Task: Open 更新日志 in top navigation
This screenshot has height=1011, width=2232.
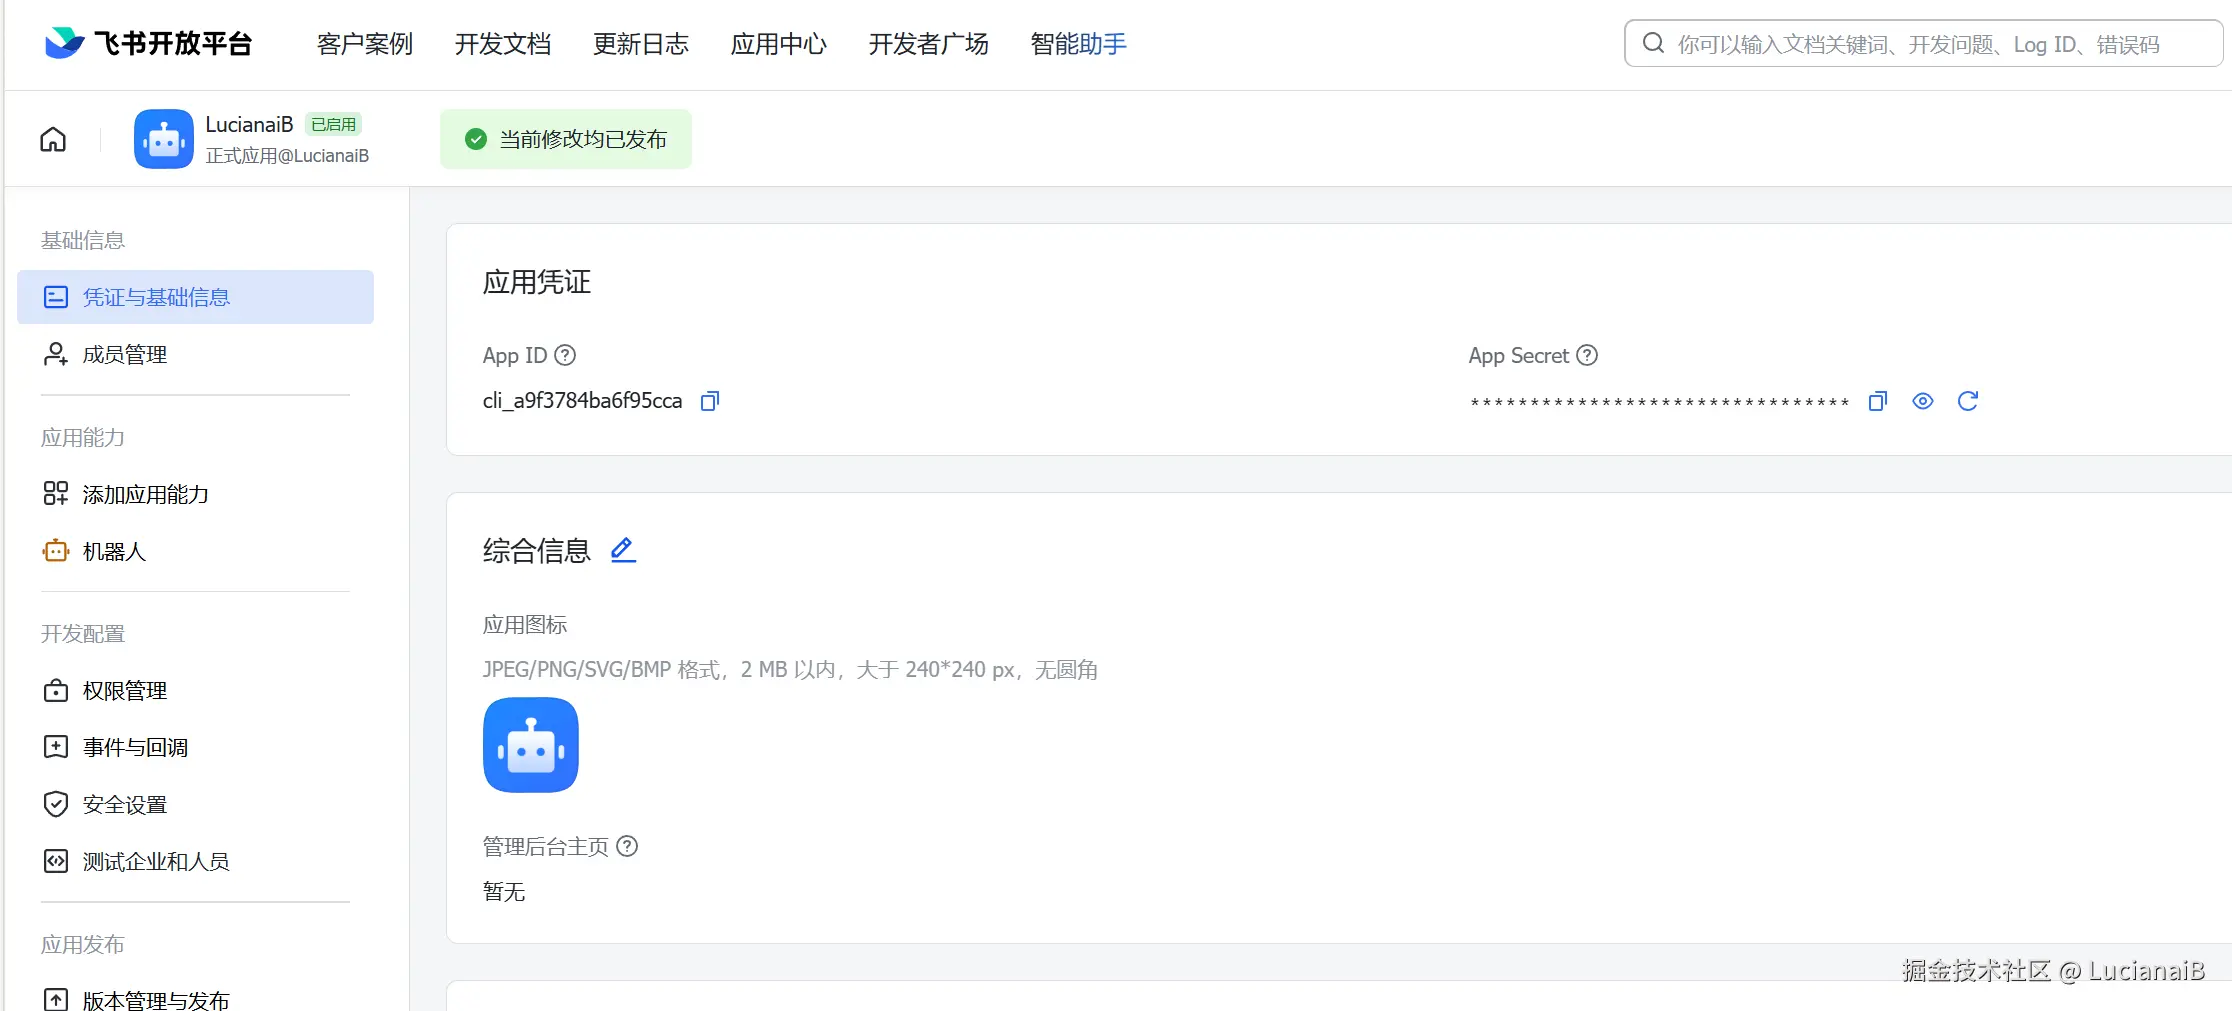Action: click(x=641, y=44)
